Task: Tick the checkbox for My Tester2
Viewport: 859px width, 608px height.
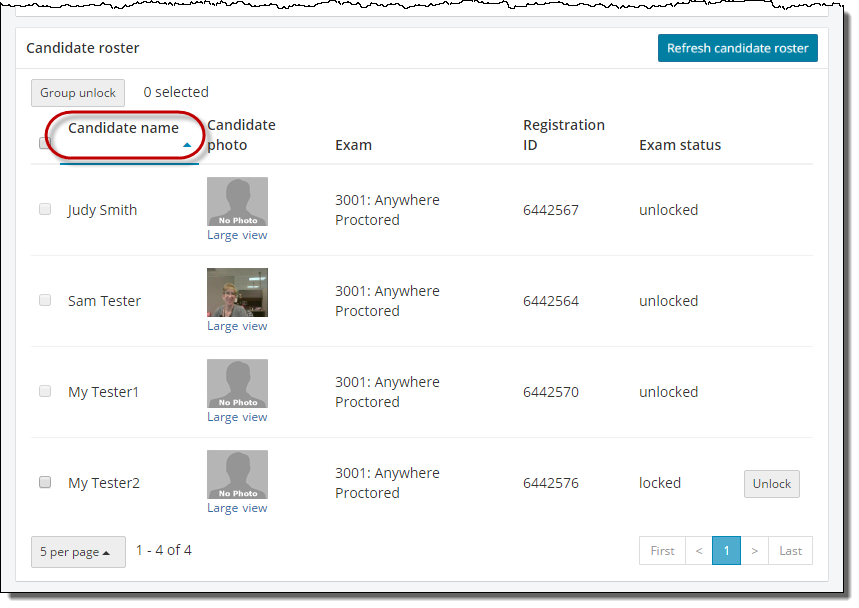Action: (45, 482)
